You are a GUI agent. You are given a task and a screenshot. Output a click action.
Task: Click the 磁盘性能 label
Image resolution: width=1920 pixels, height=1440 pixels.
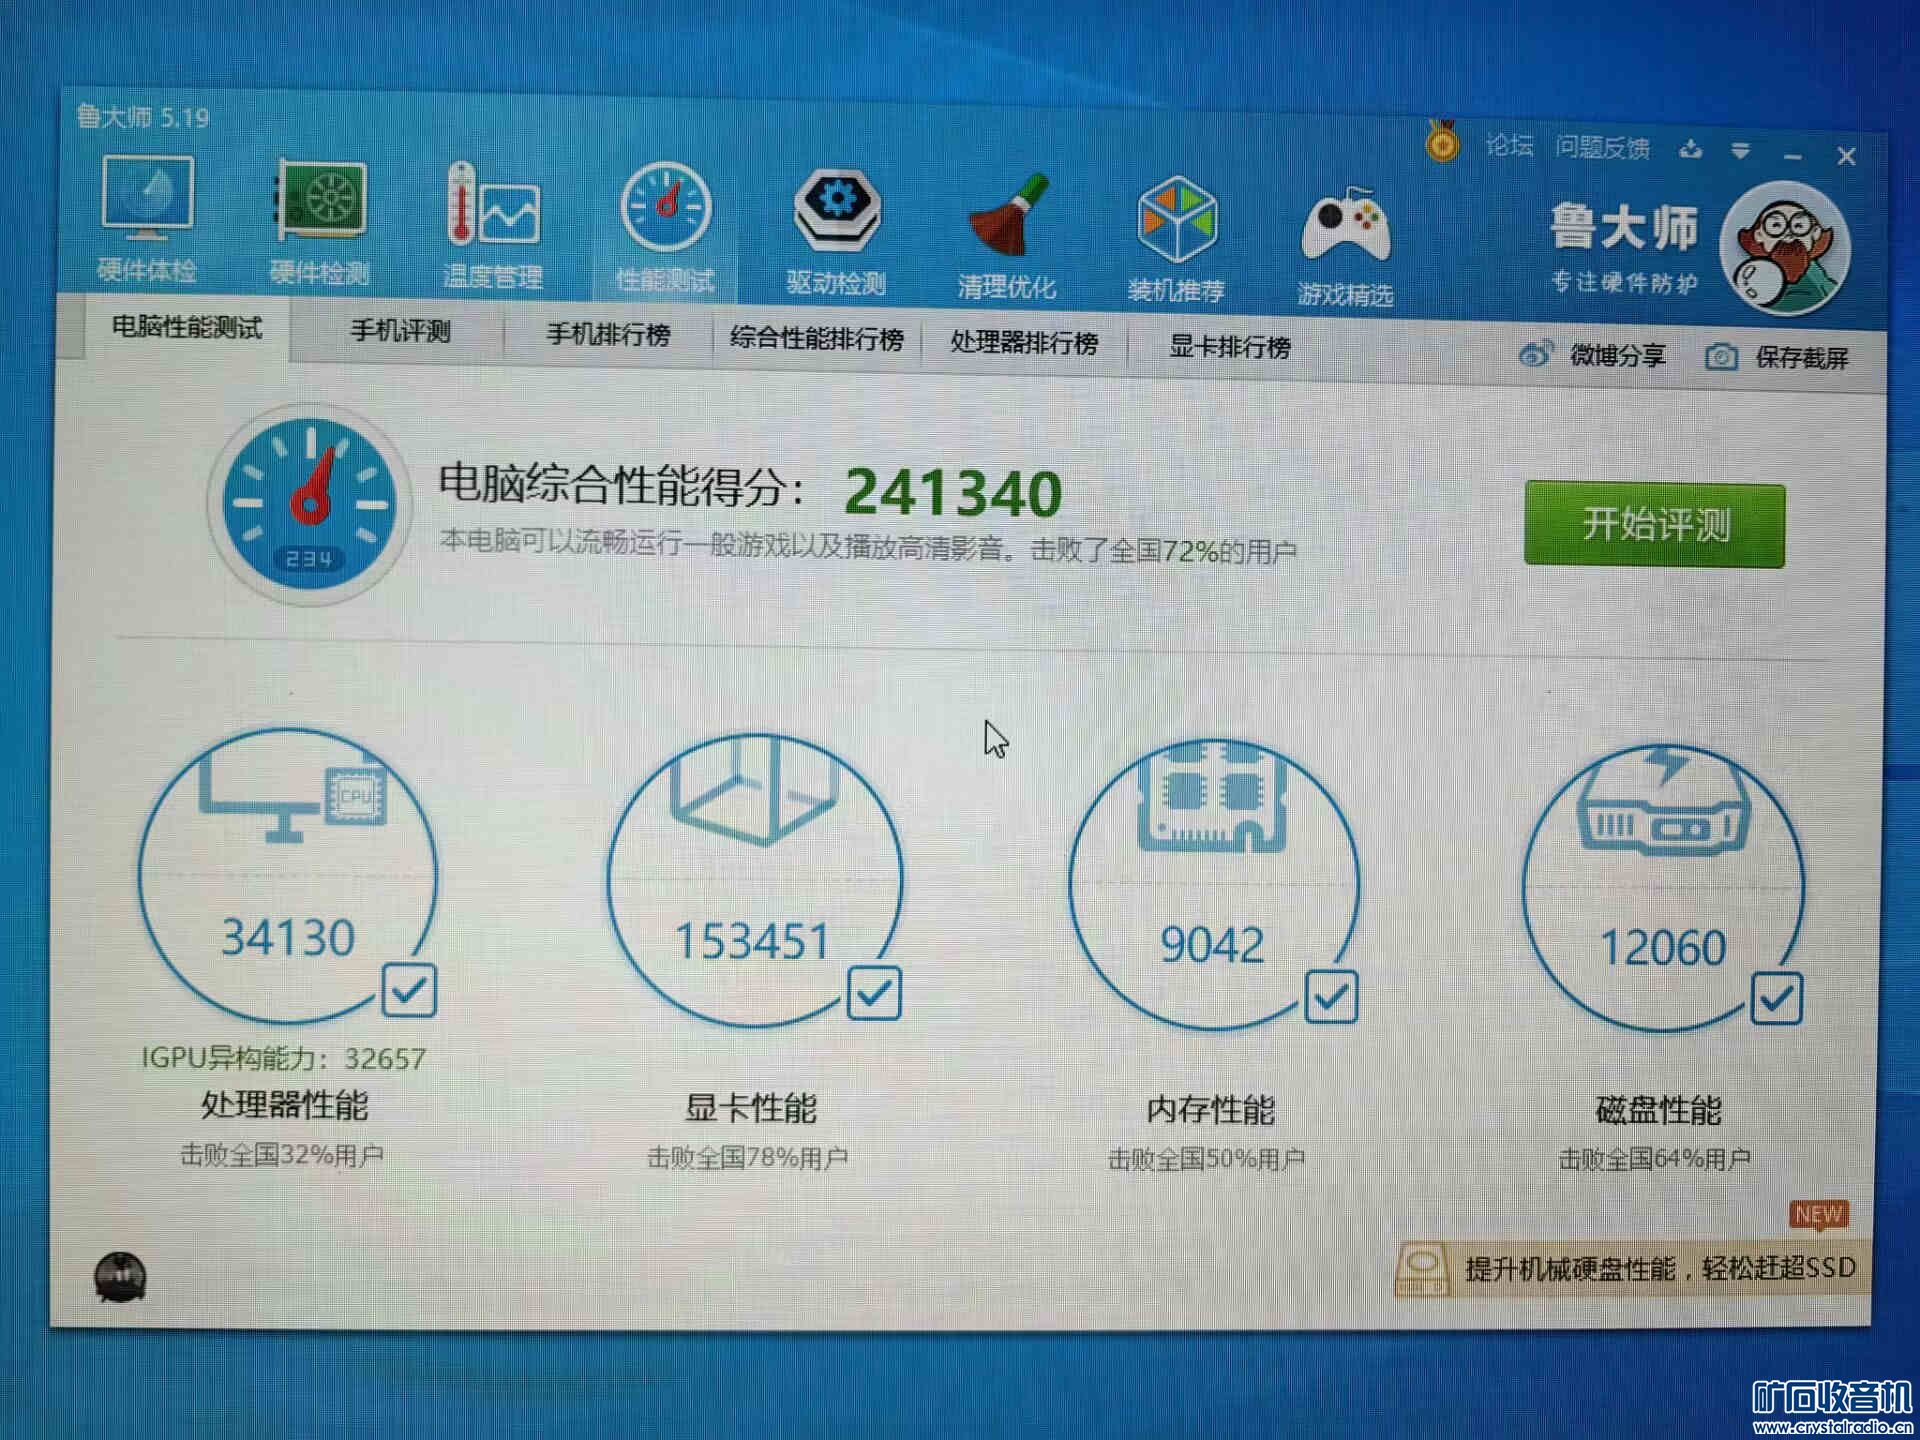[x=1659, y=1110]
